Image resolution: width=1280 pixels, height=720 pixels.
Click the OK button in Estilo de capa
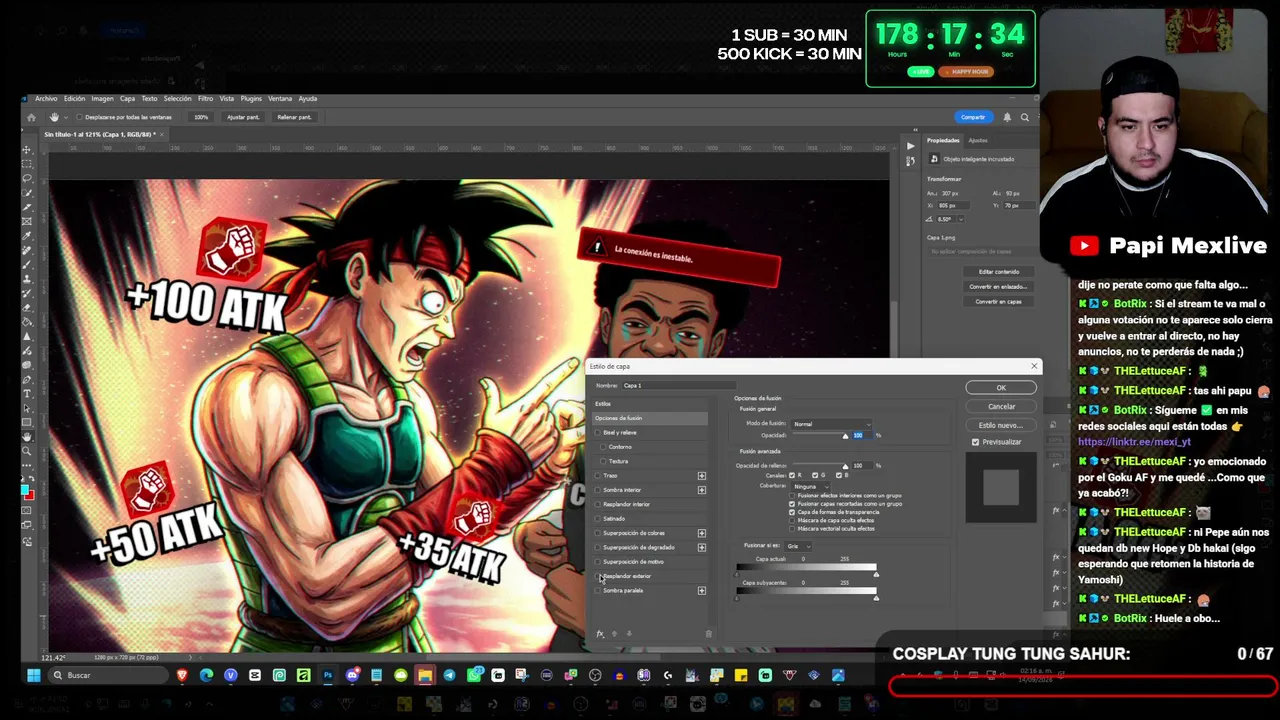pyautogui.click(x=1001, y=388)
